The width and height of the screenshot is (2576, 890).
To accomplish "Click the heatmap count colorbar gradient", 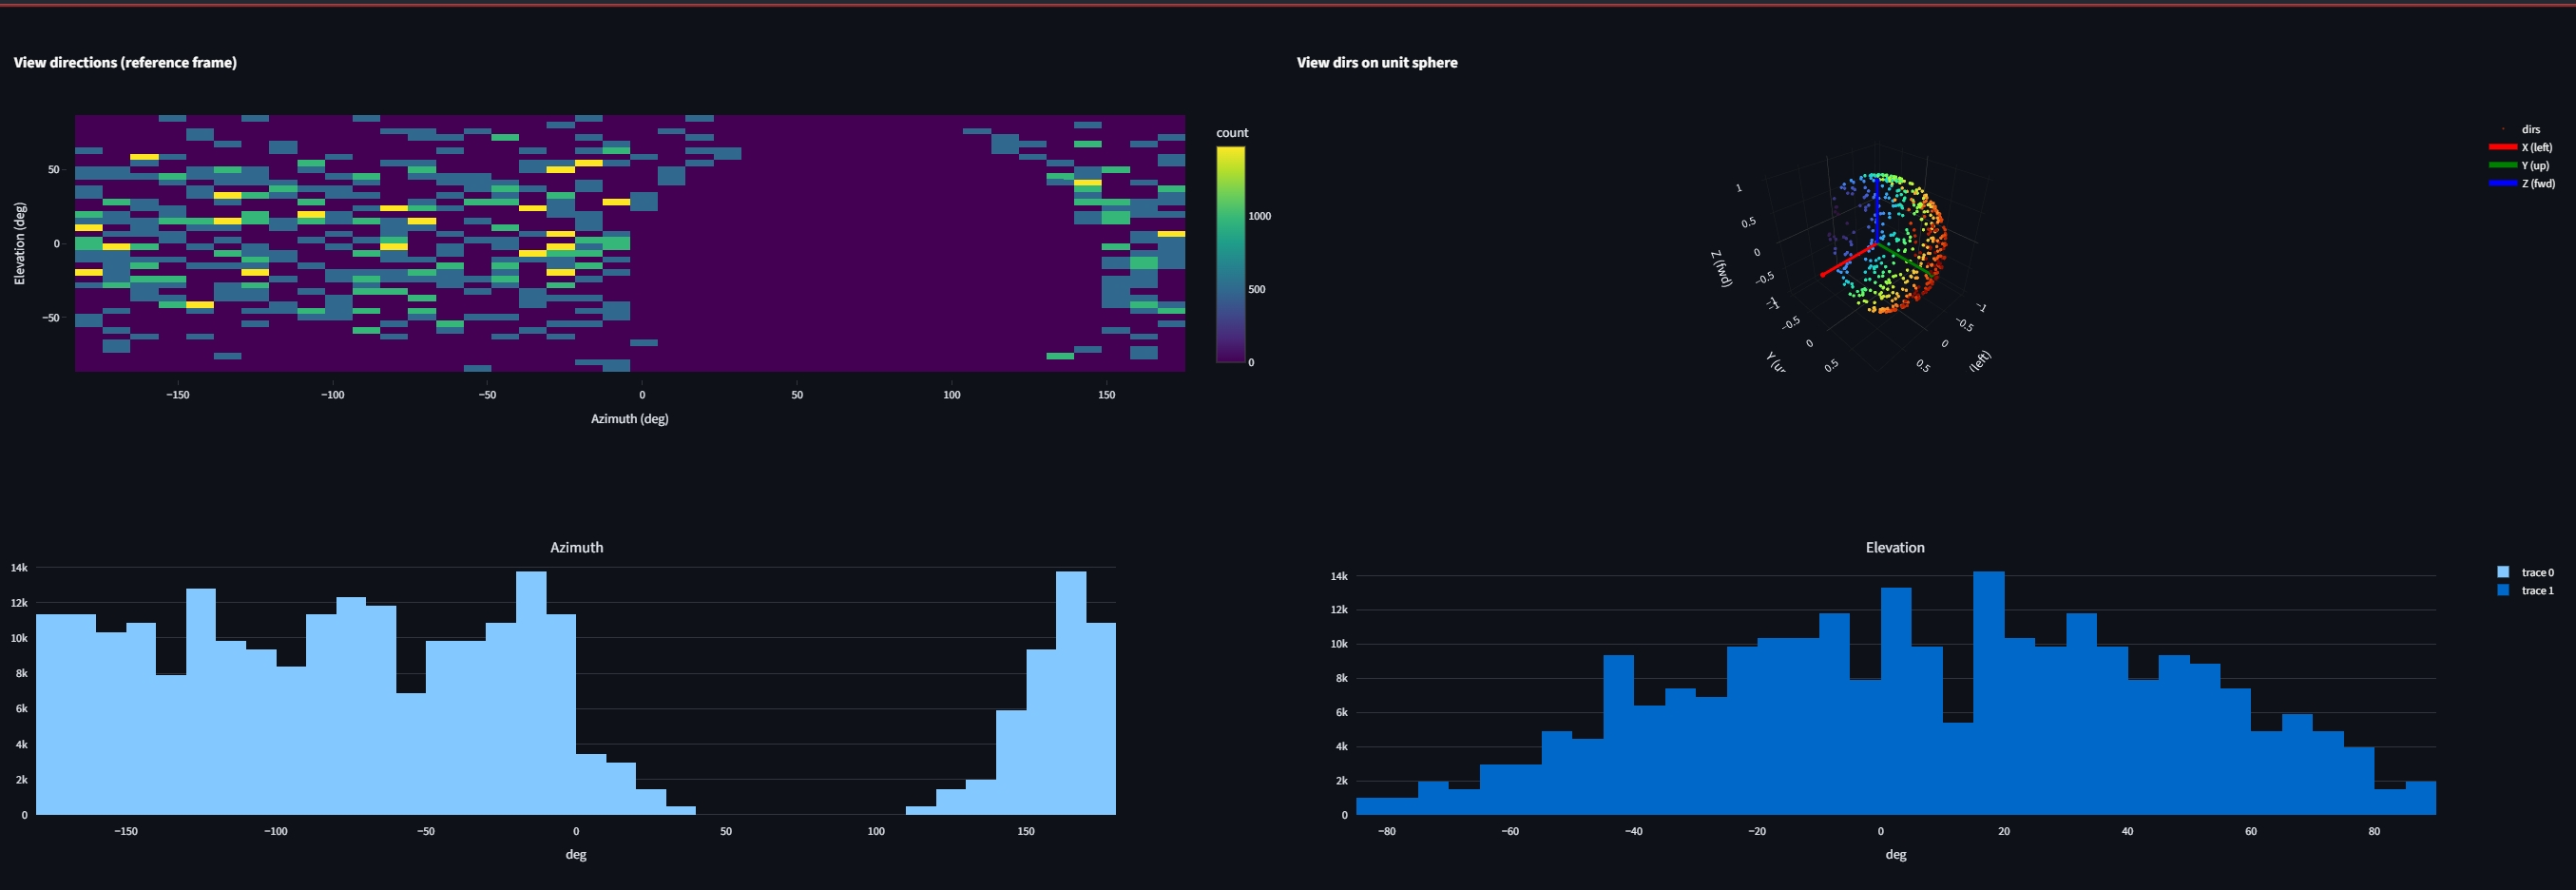I will click(1230, 255).
